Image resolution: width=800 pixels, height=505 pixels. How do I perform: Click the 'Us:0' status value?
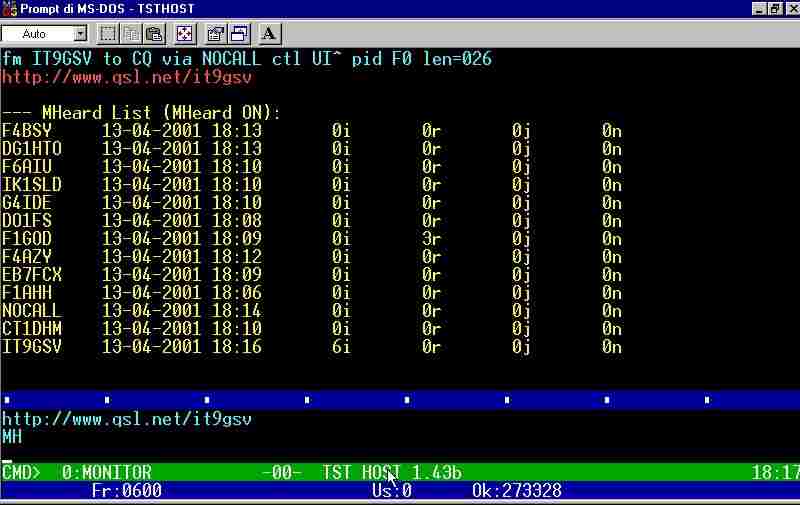pos(392,491)
